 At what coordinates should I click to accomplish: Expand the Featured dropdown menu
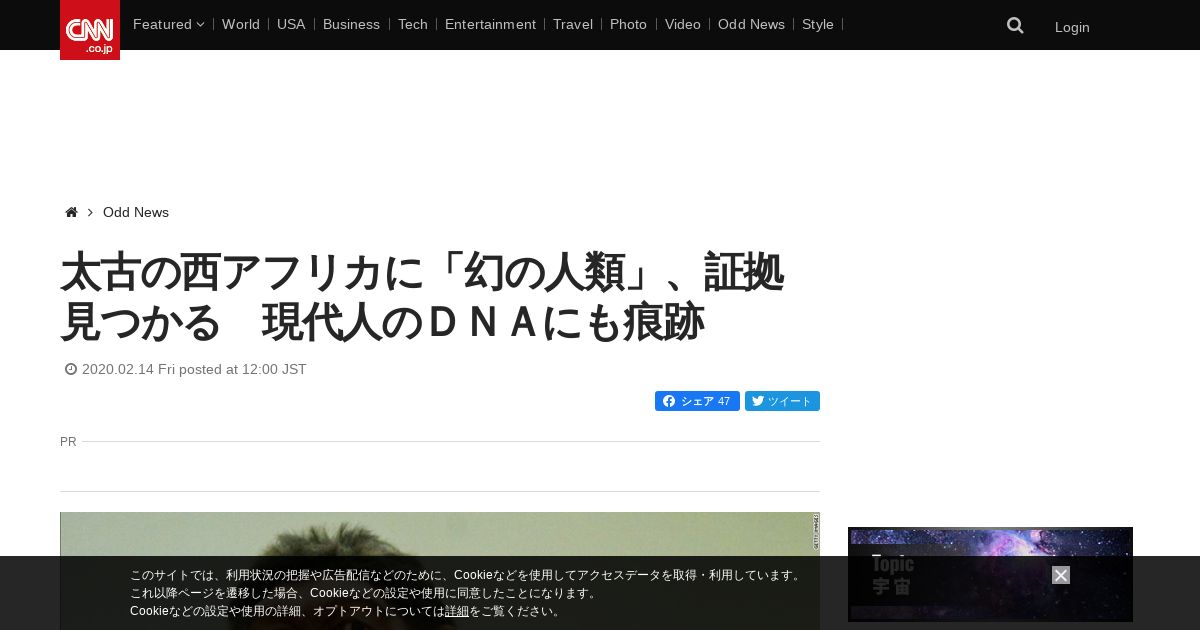[x=168, y=24]
